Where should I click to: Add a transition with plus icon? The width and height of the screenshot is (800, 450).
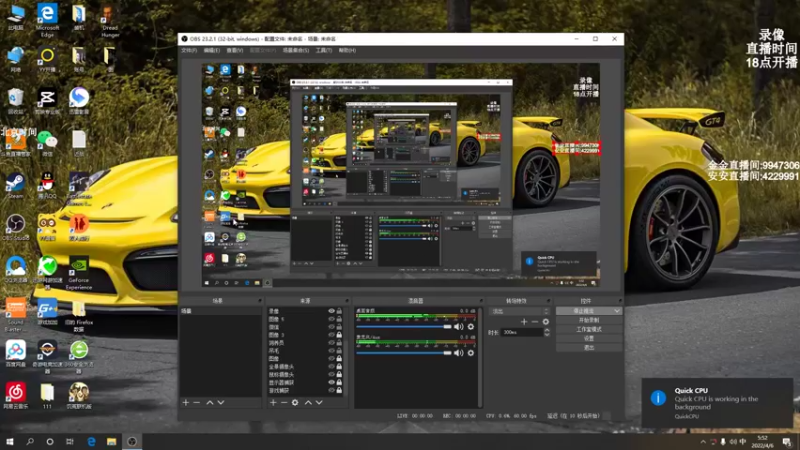[x=523, y=321]
